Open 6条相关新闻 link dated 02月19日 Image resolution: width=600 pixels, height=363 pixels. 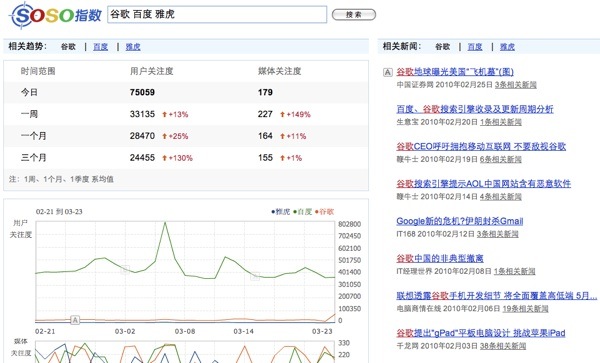coord(501,159)
